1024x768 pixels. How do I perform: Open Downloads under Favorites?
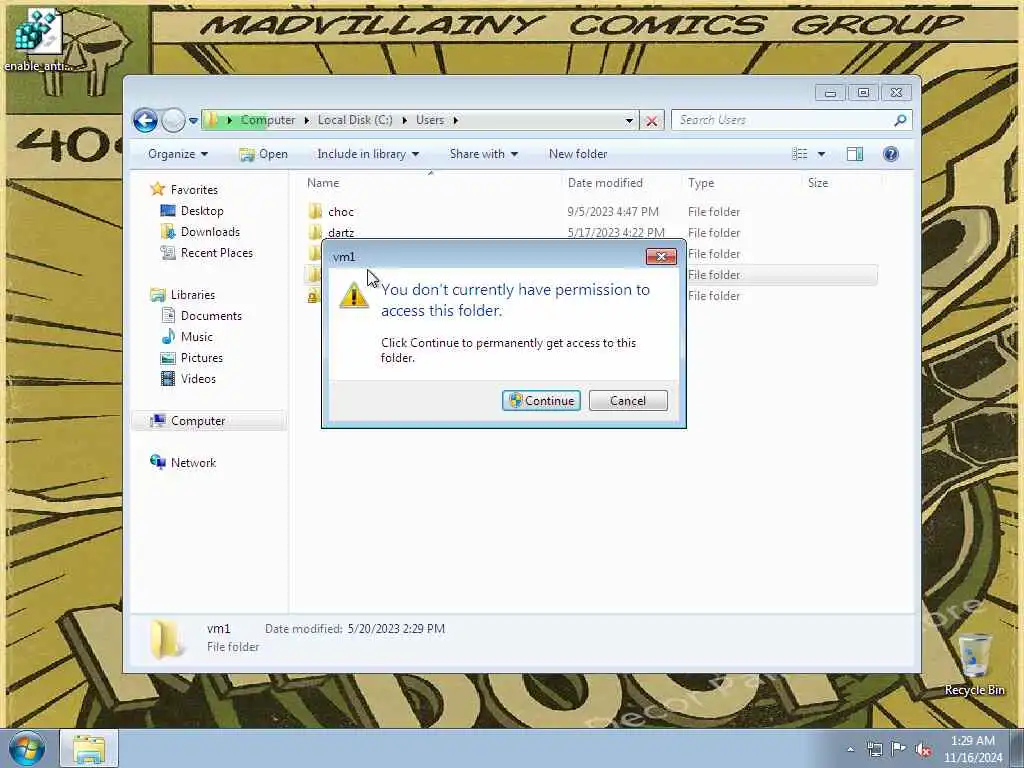pos(210,232)
